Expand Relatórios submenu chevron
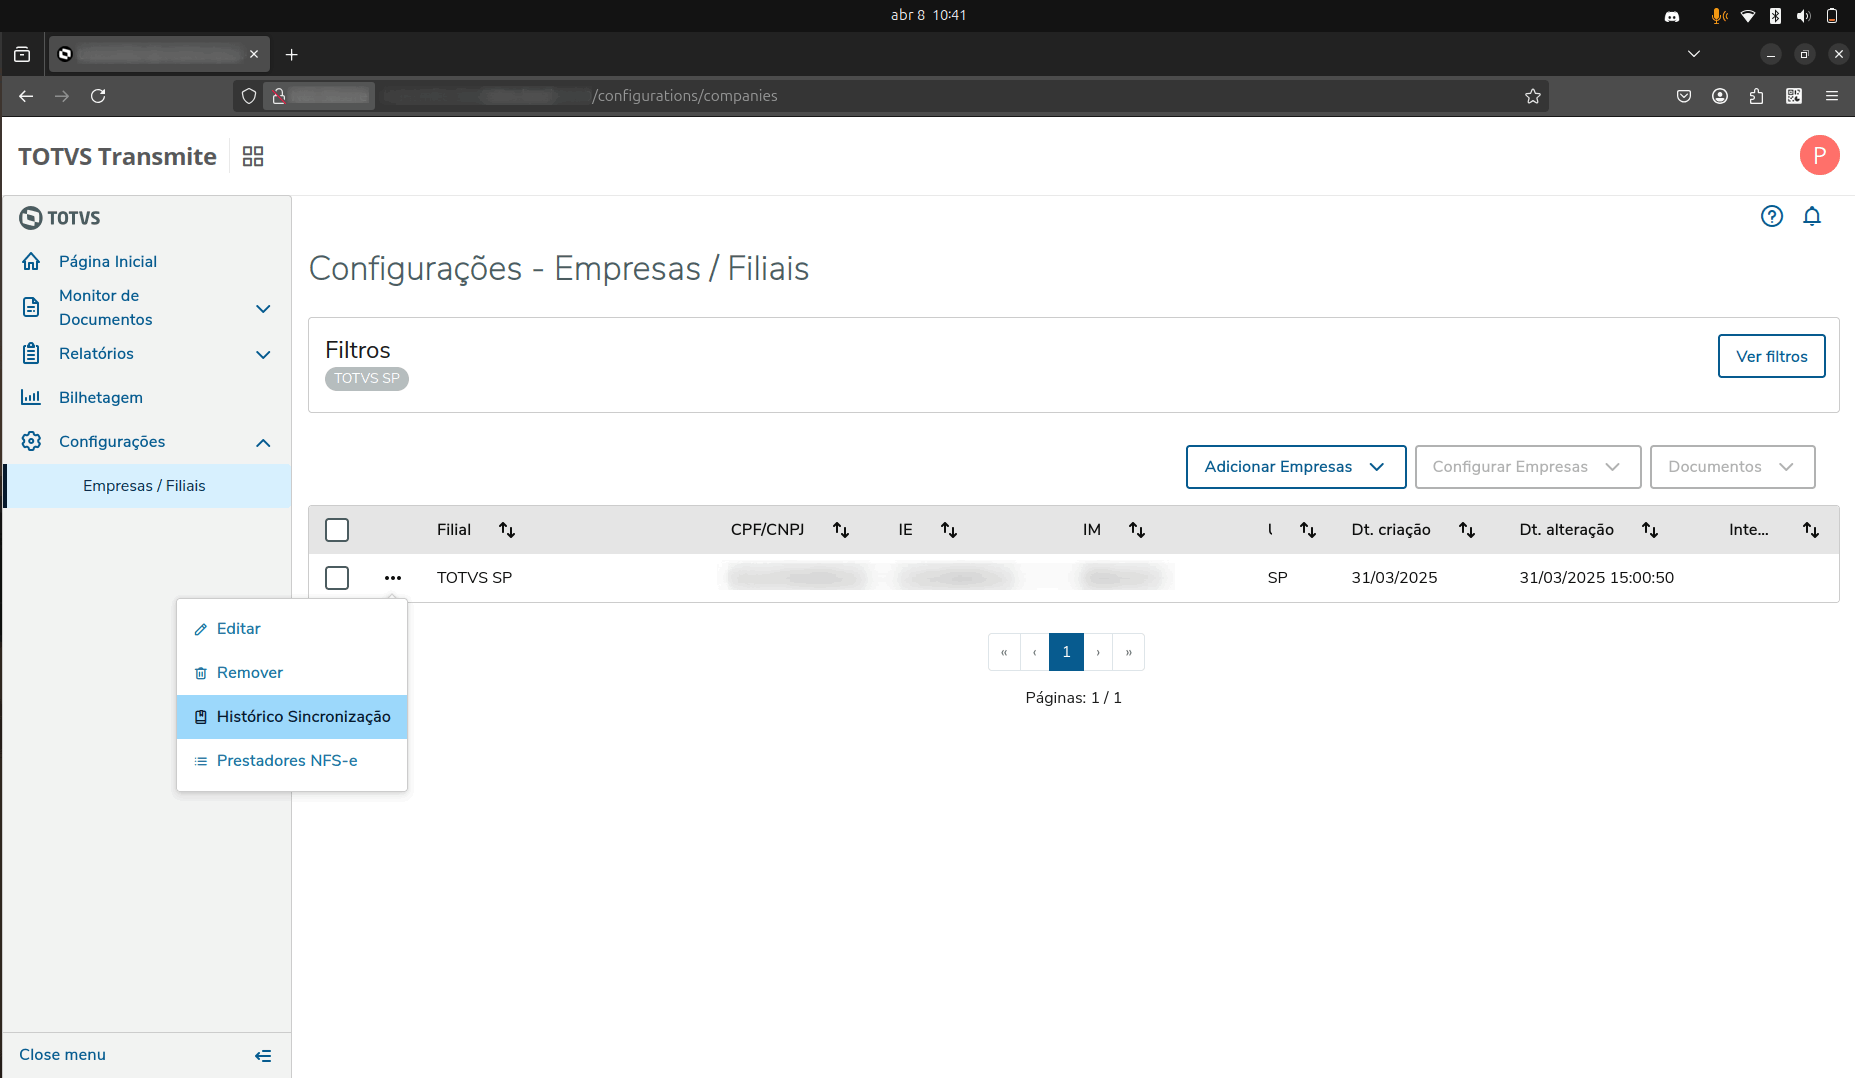The width and height of the screenshot is (1855, 1078). pos(263,355)
